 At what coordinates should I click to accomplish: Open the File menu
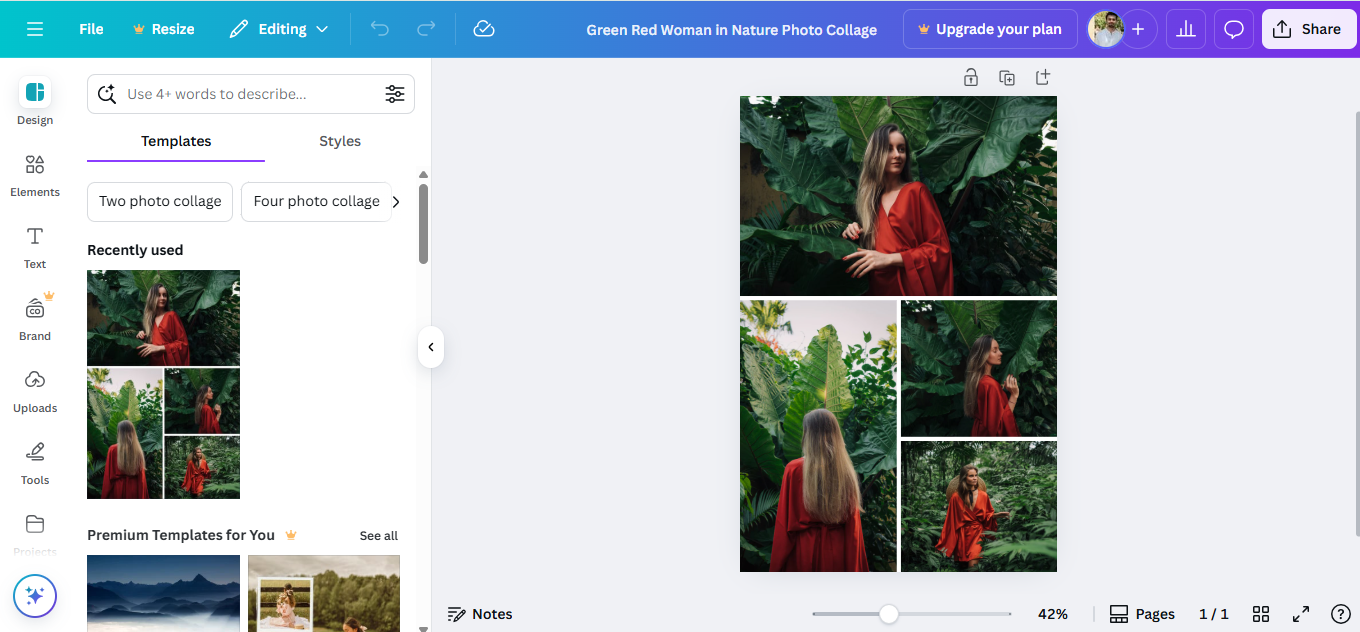(x=90, y=29)
